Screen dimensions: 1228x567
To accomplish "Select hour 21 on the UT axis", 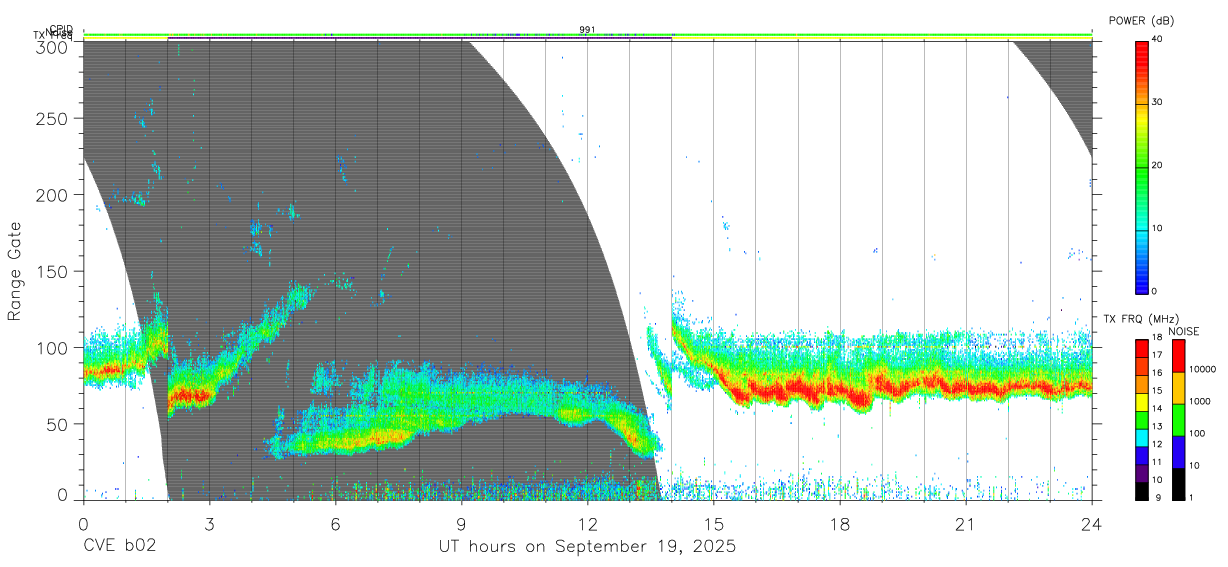I will (966, 524).
